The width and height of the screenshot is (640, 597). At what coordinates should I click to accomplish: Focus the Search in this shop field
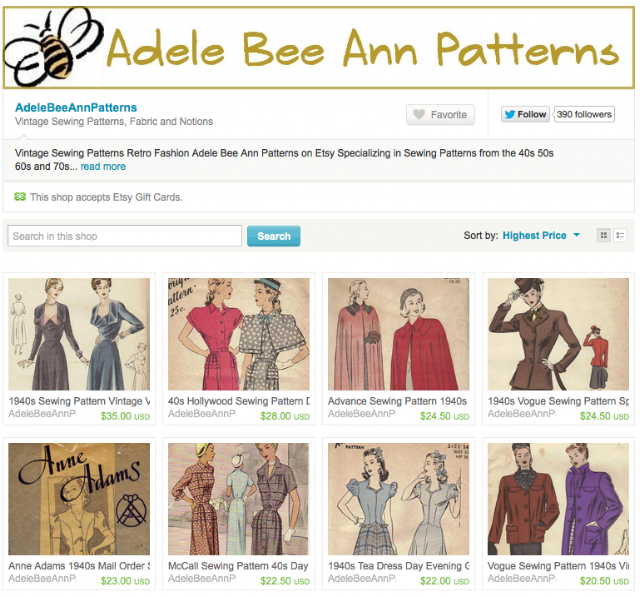pyautogui.click(x=124, y=236)
